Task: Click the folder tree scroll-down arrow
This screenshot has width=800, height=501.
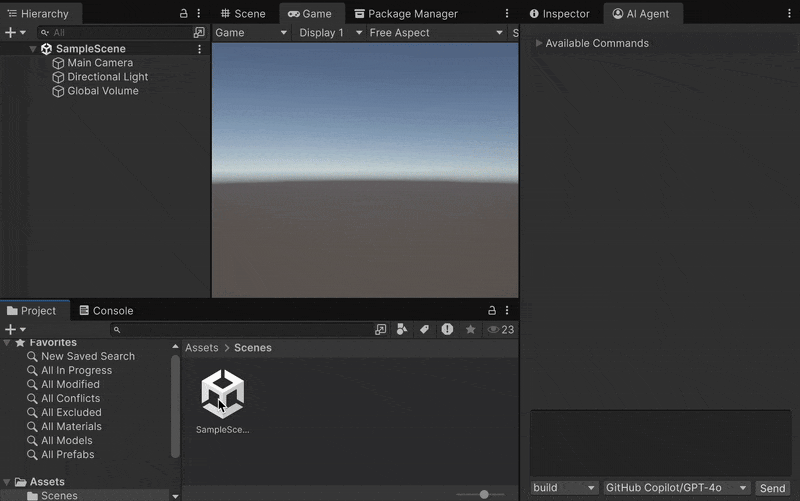Action: pos(176,496)
